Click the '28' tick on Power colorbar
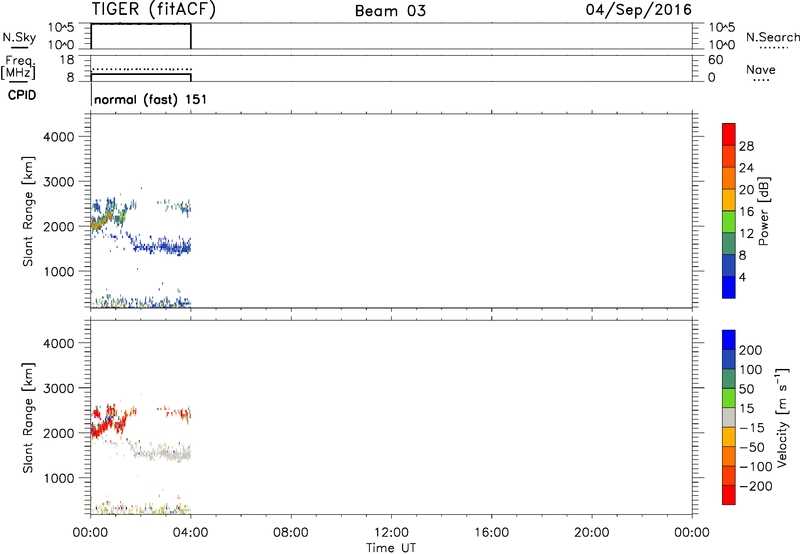The image size is (800, 554). [746, 146]
